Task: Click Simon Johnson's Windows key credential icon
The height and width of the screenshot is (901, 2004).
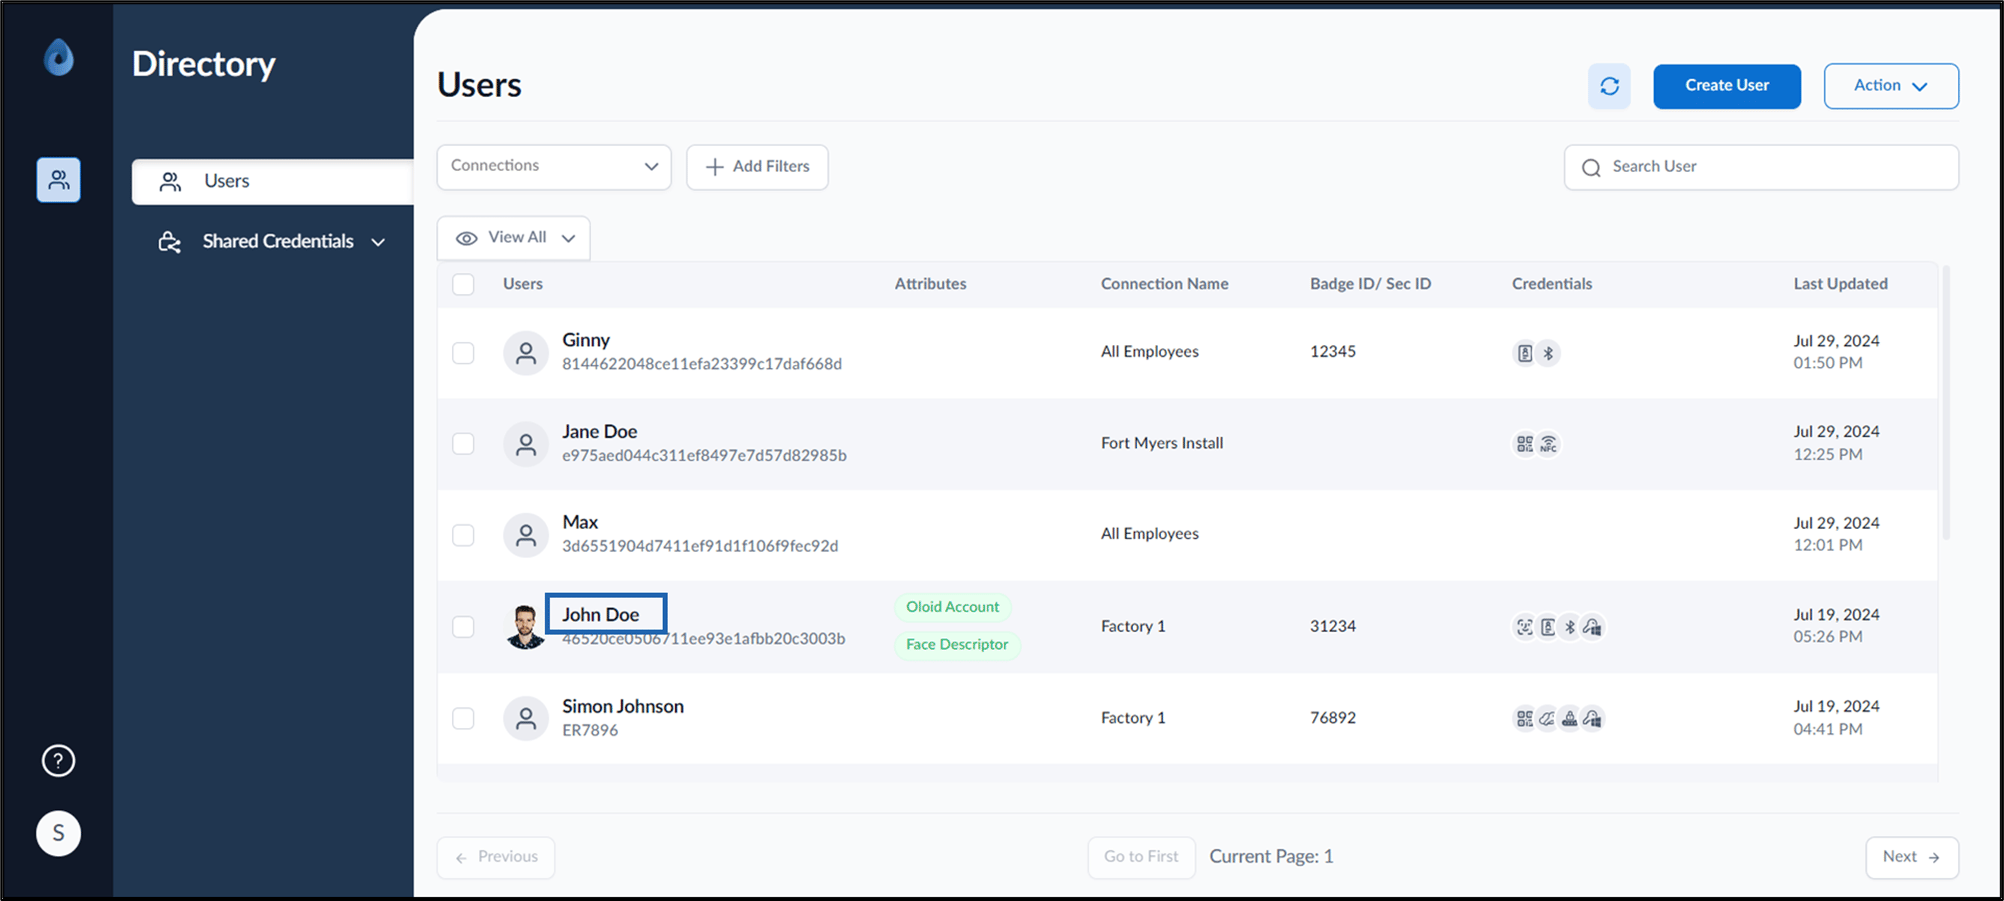Action: tap(1593, 718)
